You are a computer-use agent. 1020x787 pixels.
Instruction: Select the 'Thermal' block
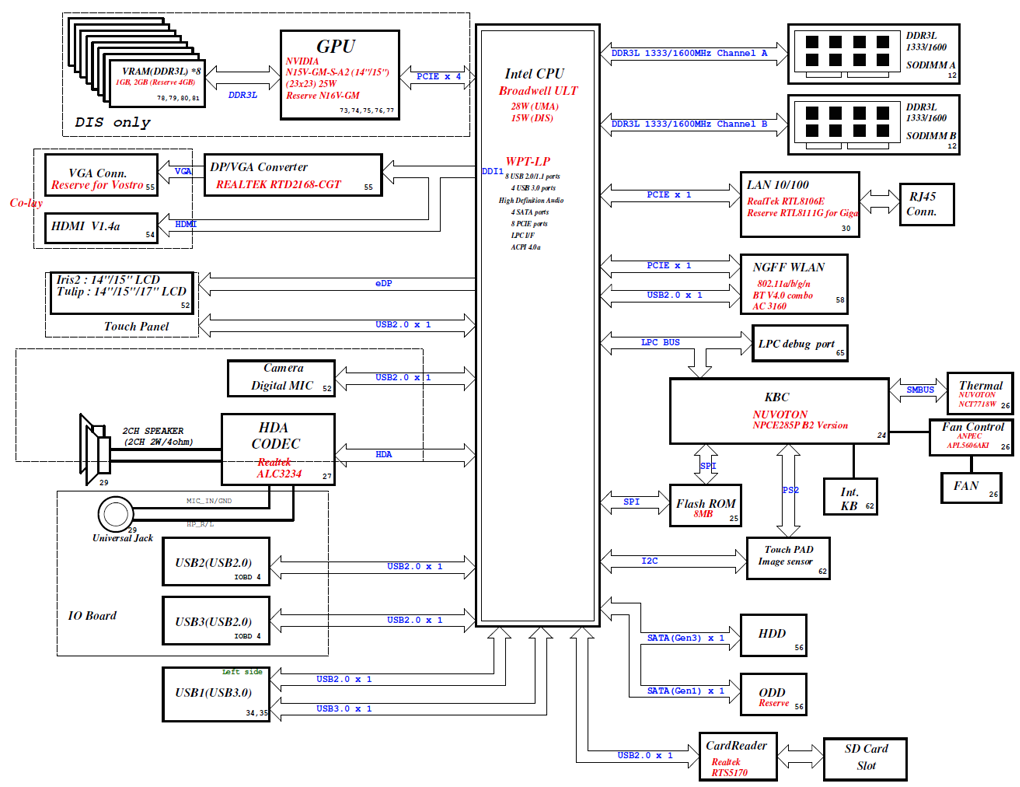tap(980, 394)
